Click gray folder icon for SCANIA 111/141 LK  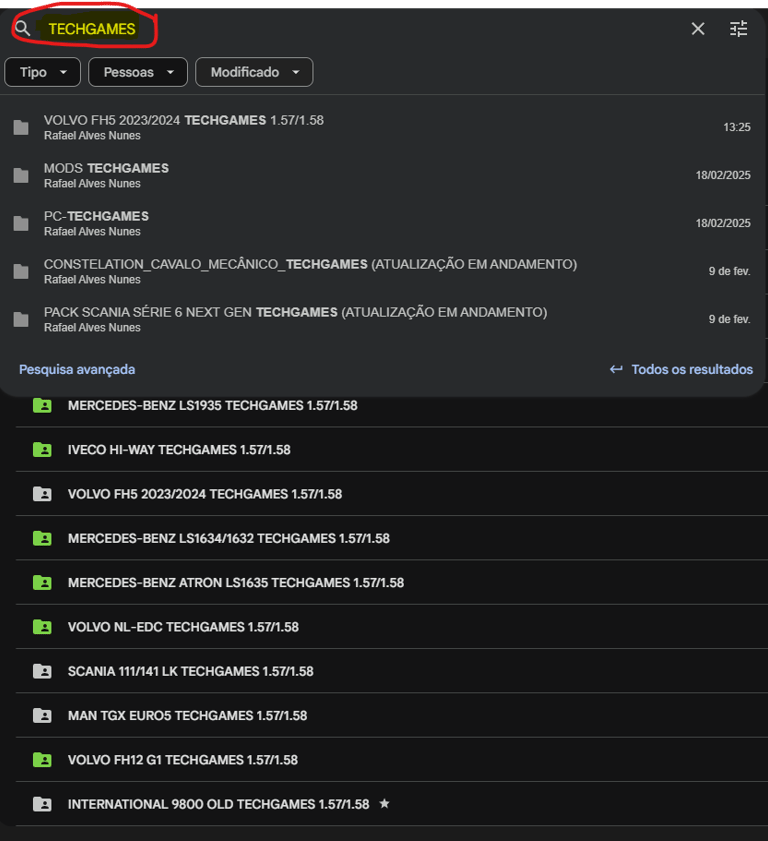tap(42, 672)
